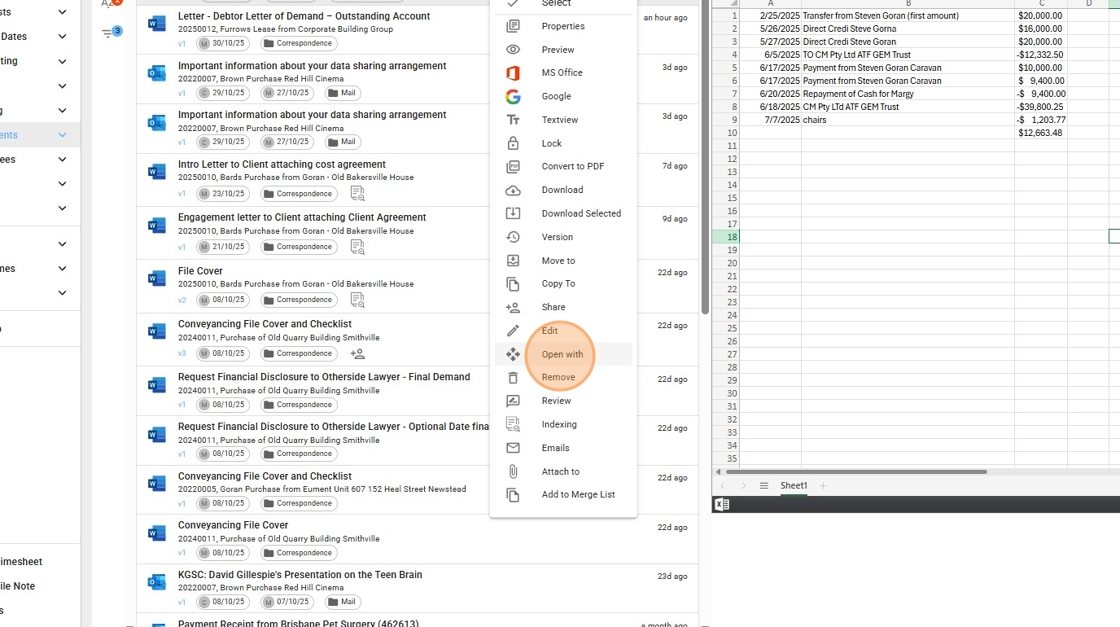Viewport: 1120px width, 627px height.
Task: Click the MS Office icon in context menu
Action: (513, 73)
